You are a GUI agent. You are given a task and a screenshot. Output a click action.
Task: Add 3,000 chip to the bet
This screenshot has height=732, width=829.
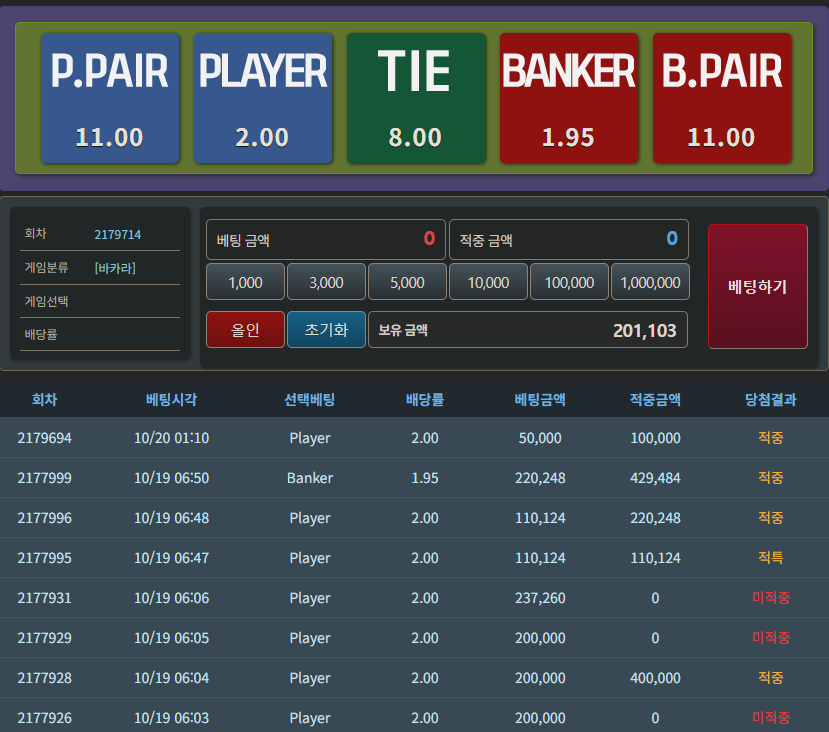click(x=326, y=282)
